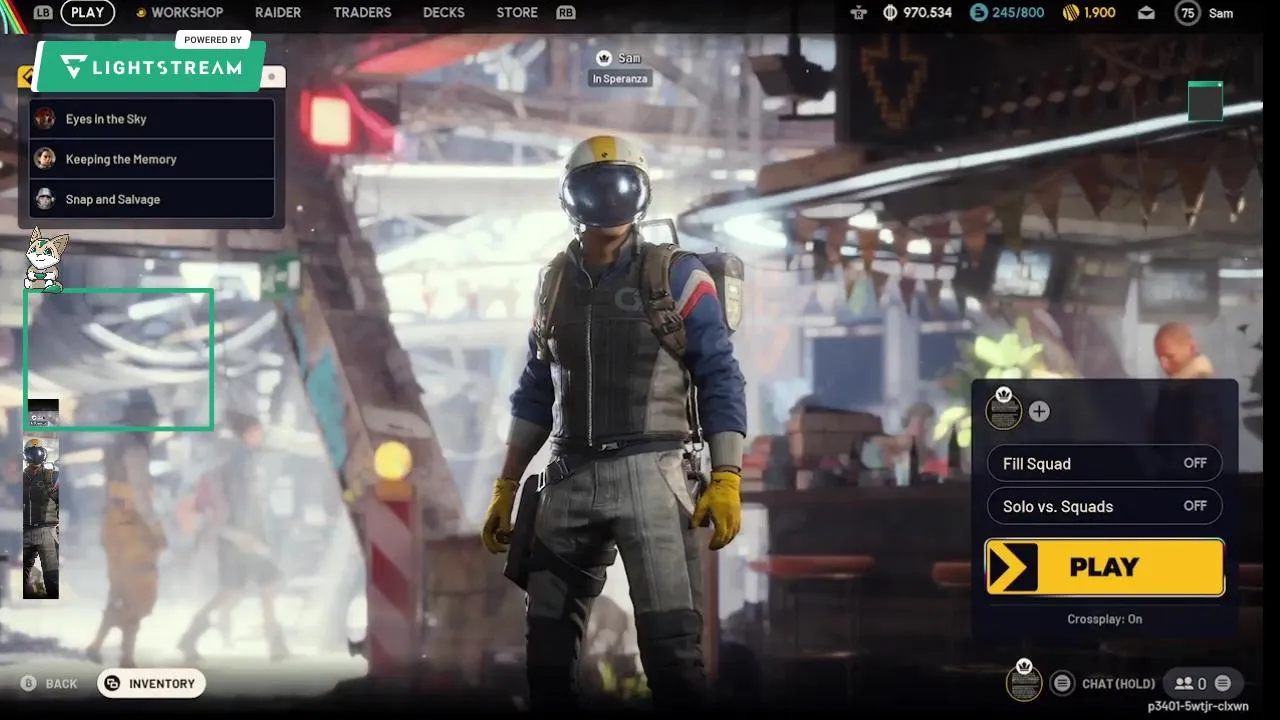Click the session ID p3401-5wtjr-clxwn
Image resolution: width=1280 pixels, height=720 pixels.
[x=1198, y=707]
